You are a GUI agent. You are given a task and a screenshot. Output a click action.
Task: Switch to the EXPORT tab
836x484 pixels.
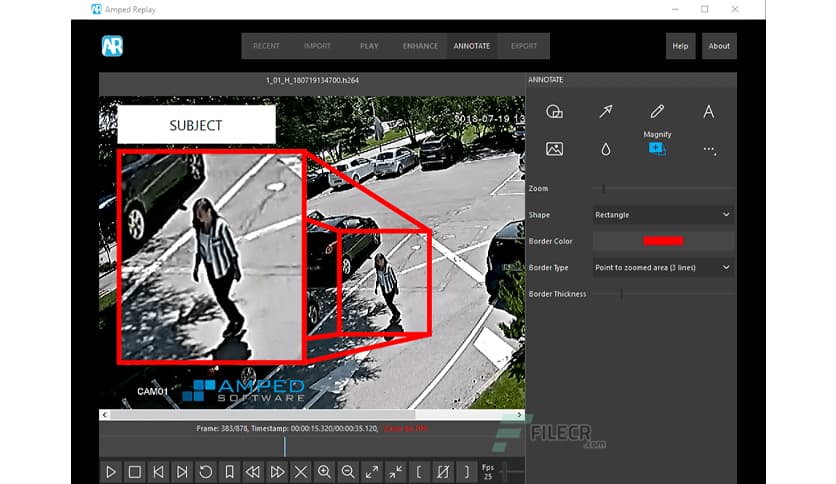(524, 46)
